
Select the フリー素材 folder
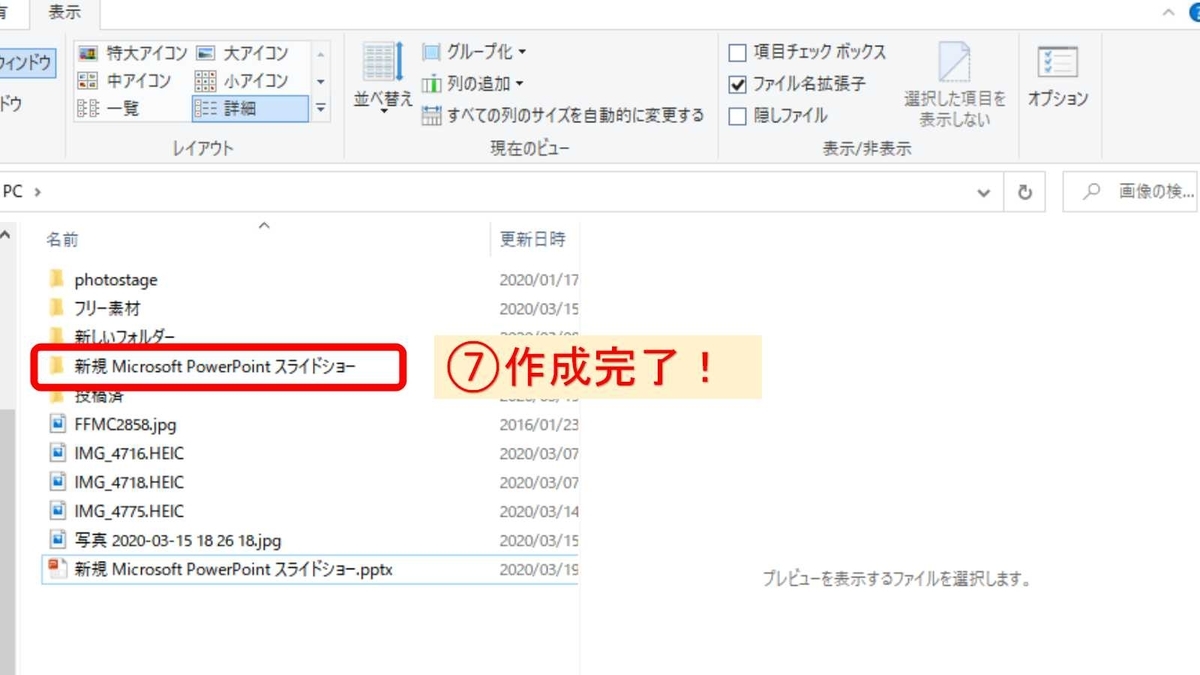[107, 309]
